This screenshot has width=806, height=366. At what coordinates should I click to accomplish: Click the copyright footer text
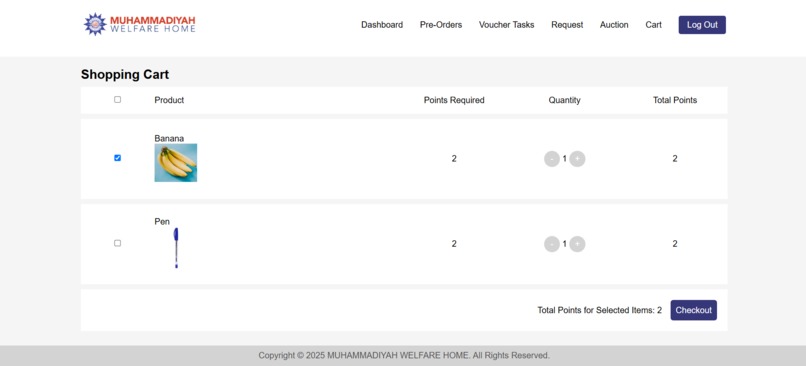404,355
